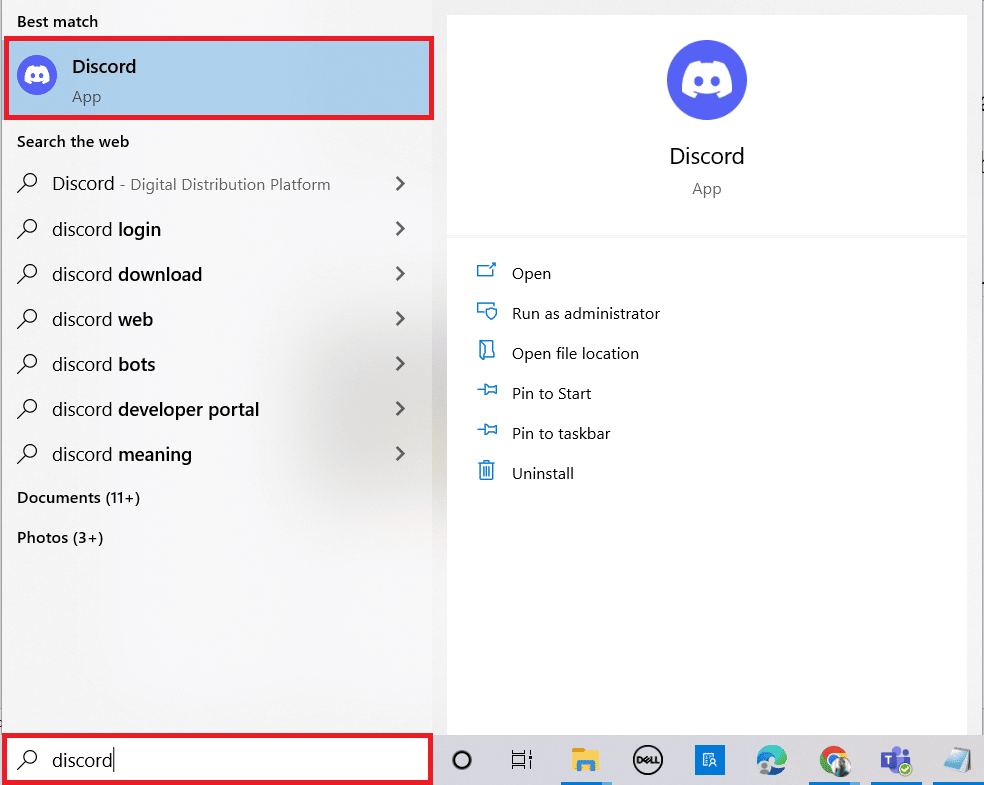The image size is (984, 785).
Task: Open Microsoft Teams from the taskbar
Action: [896, 761]
